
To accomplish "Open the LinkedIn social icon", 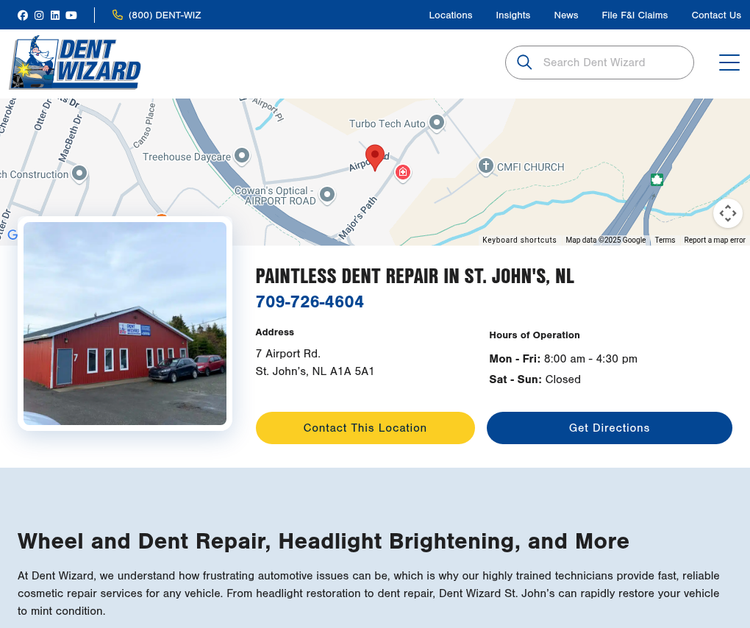I will point(55,15).
